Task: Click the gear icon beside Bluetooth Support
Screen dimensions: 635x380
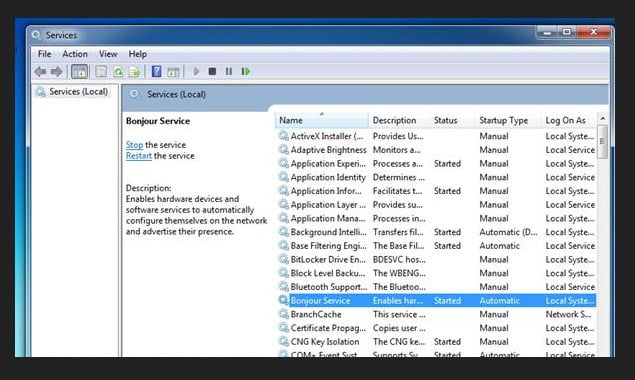Action: pyautogui.click(x=283, y=286)
